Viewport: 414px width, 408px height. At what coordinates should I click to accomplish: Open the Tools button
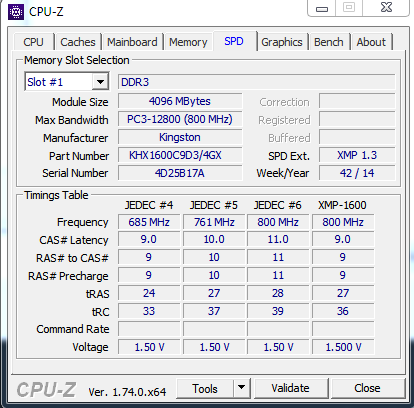coord(205,389)
